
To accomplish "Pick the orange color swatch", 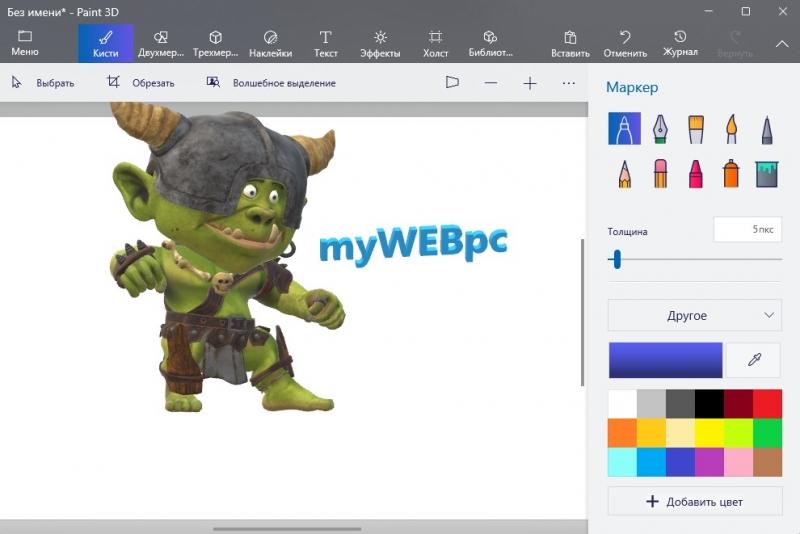I will click(x=622, y=433).
